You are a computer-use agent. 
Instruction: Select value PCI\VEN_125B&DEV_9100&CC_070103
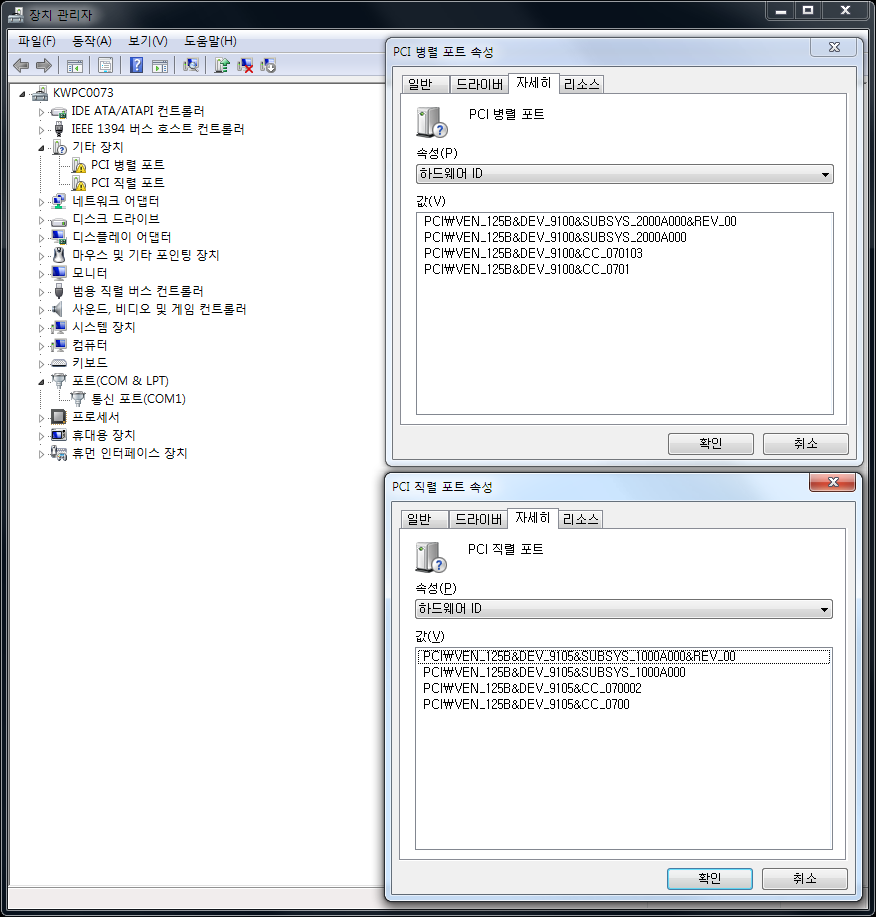(x=533, y=253)
